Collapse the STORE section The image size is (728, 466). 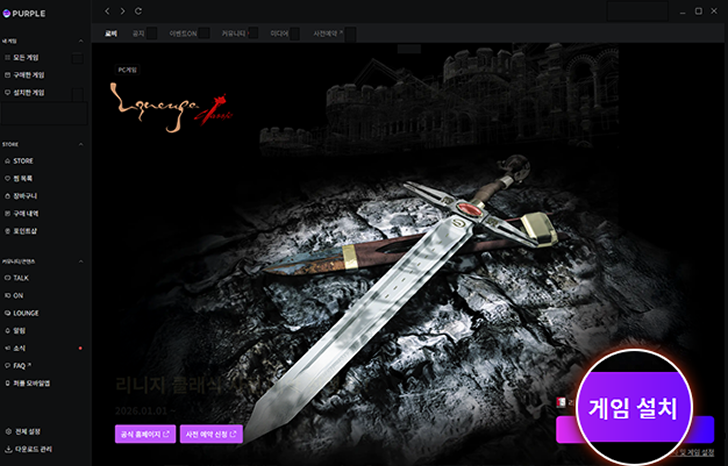pos(81,144)
